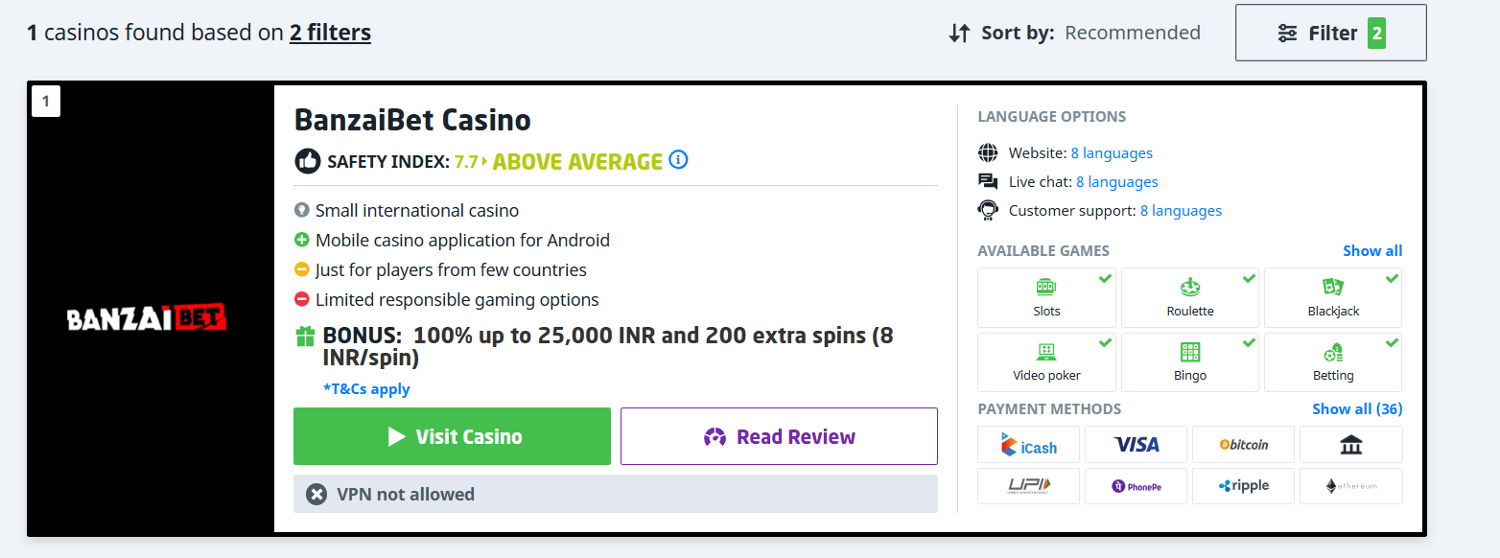This screenshot has width=1500, height=558.
Task: Select the Roulette game tile
Action: (x=1190, y=298)
